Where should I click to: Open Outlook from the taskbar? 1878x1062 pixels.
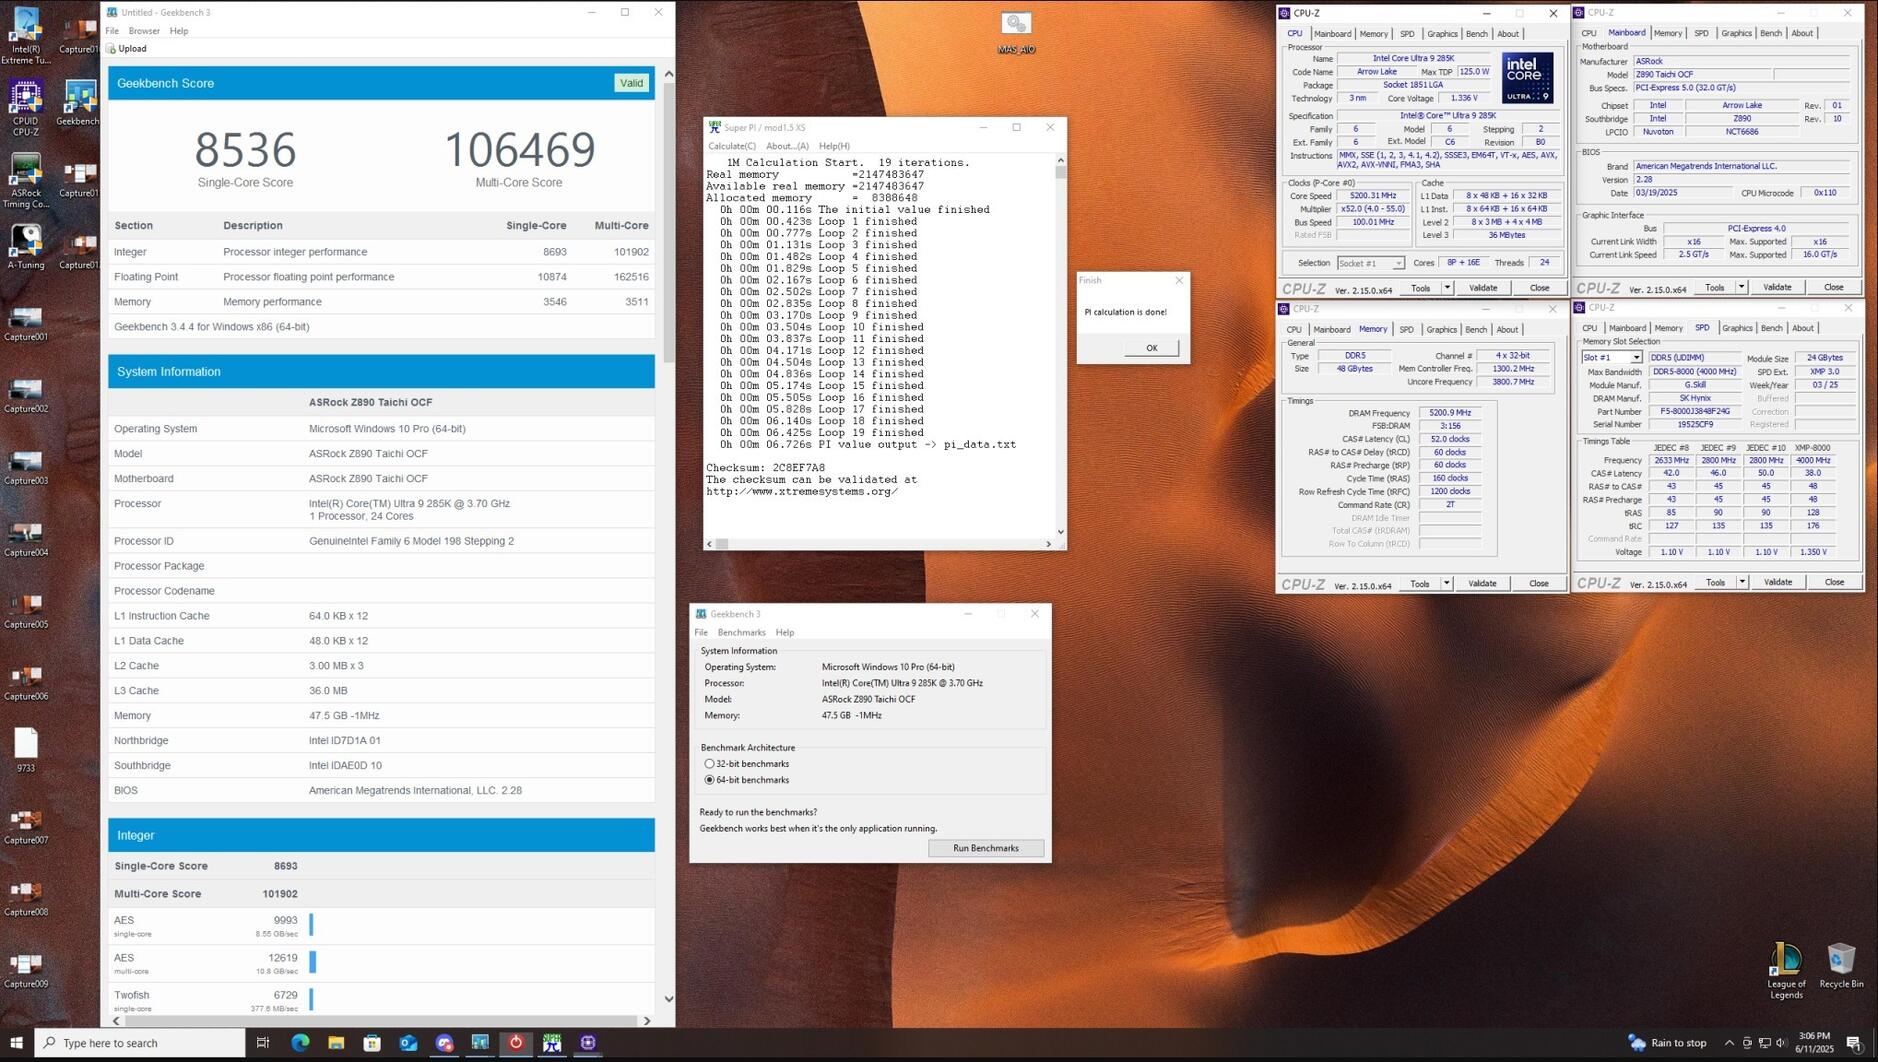pos(408,1043)
